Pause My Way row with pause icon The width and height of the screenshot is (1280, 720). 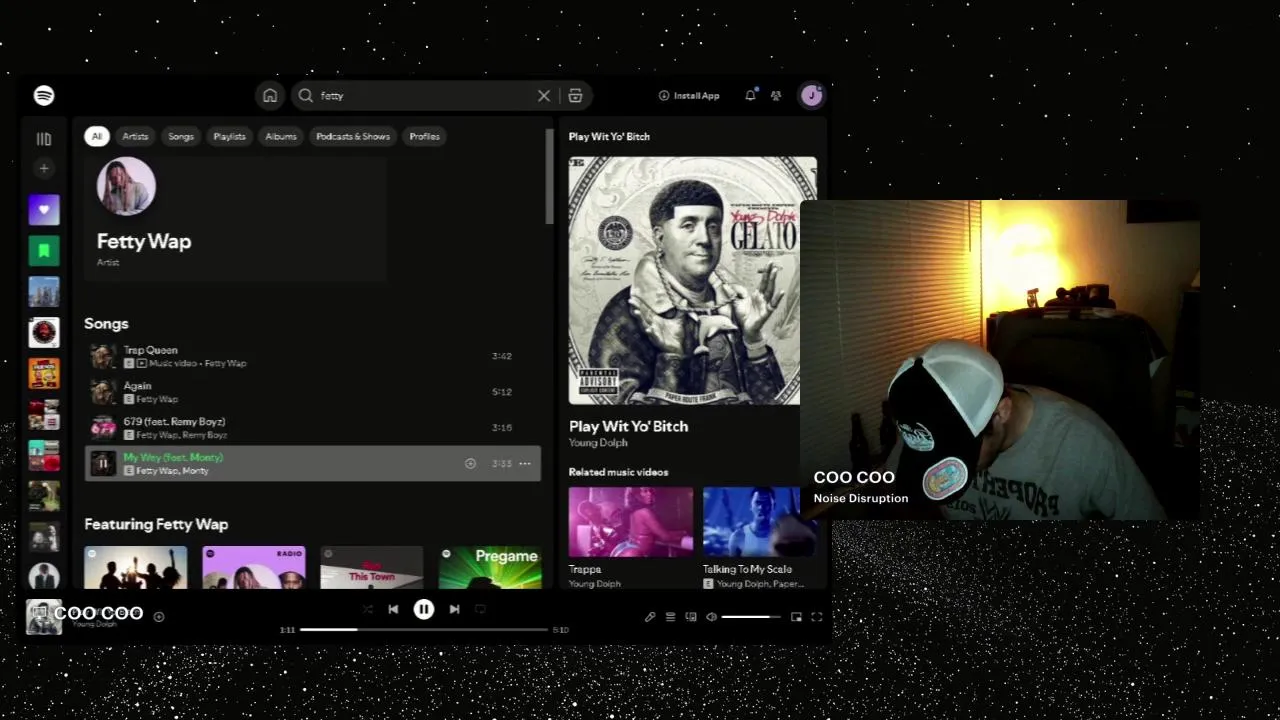(103, 463)
